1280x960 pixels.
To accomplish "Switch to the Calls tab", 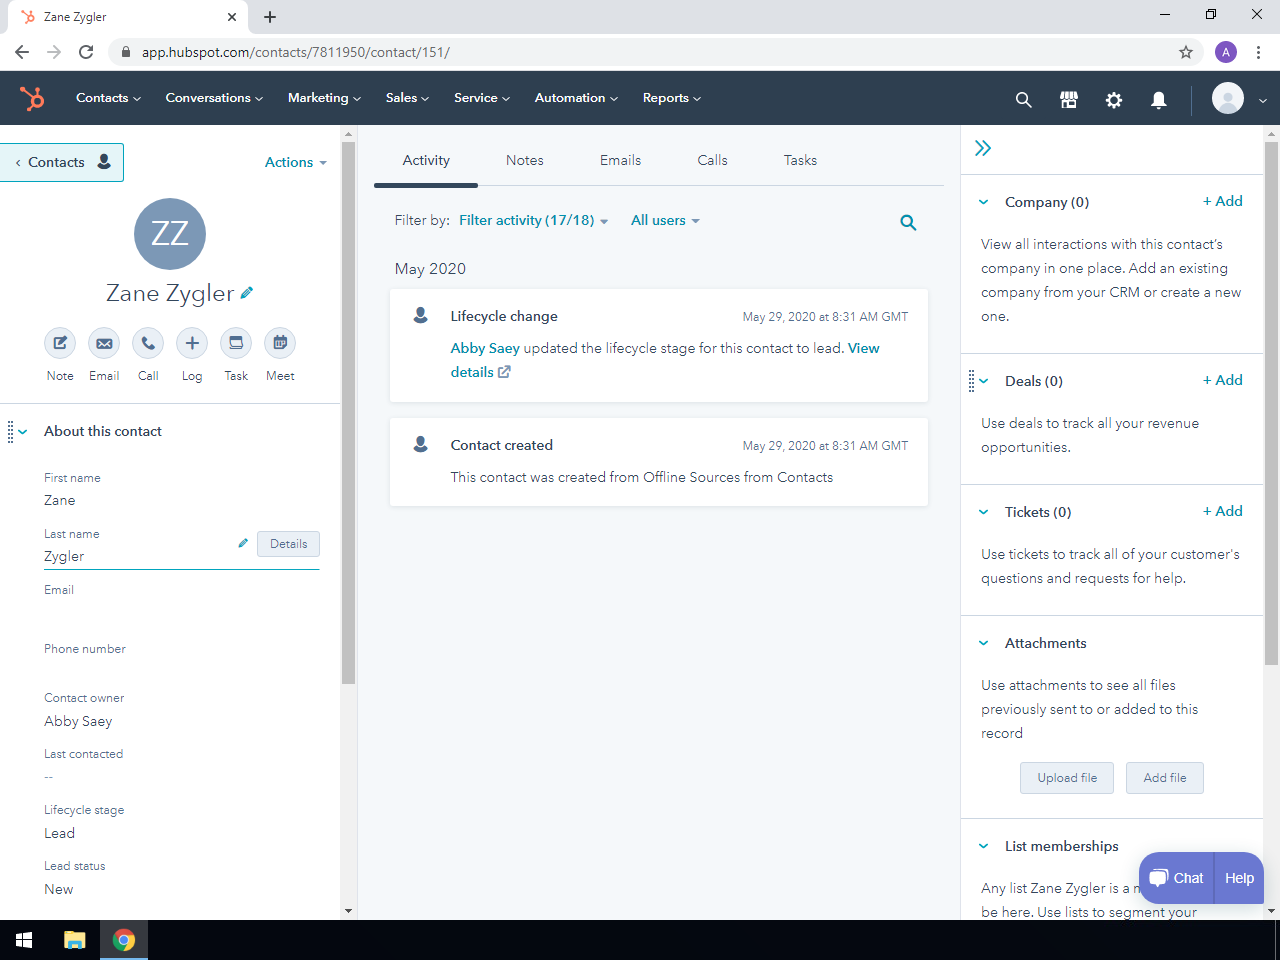I will (x=713, y=160).
